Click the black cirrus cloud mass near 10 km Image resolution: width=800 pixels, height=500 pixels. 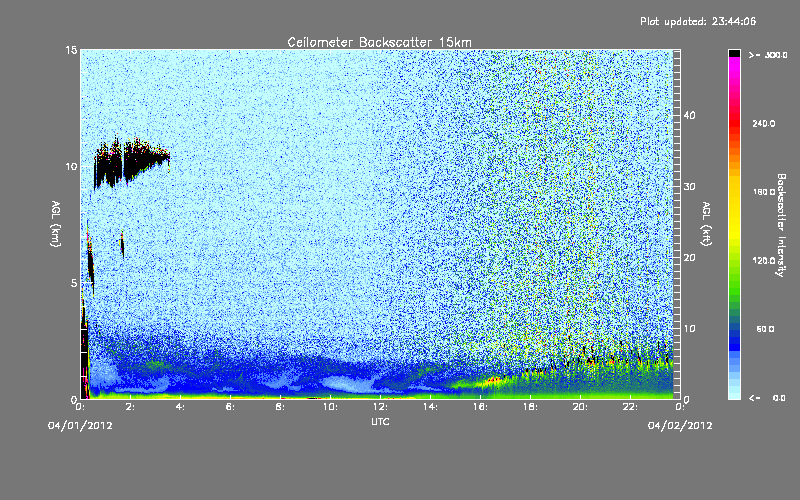pos(130,162)
